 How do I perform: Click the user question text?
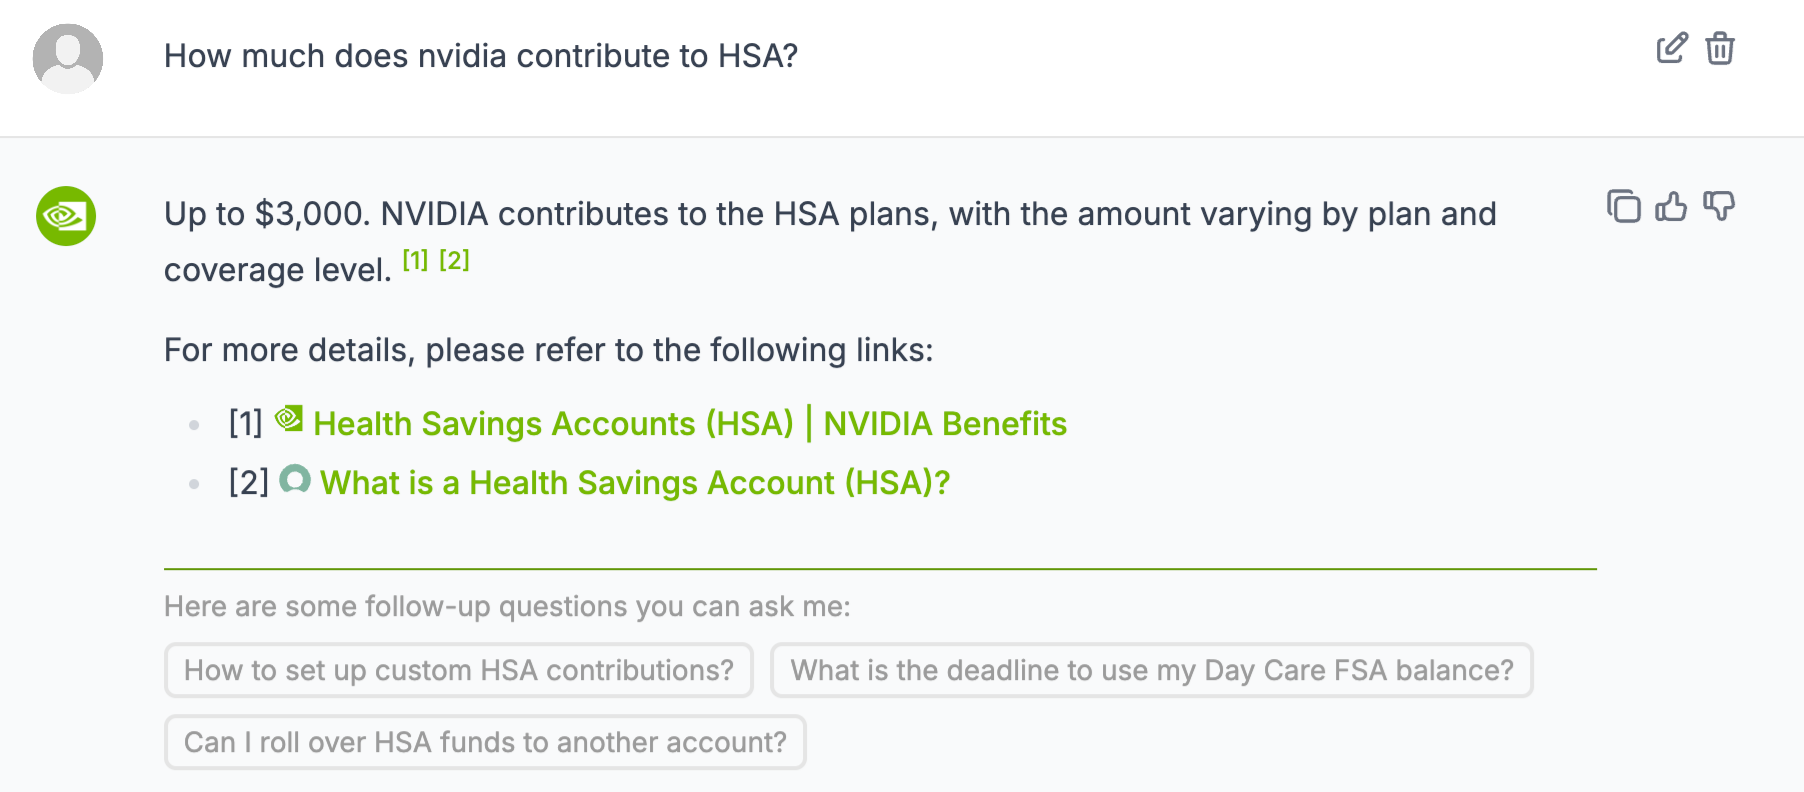click(481, 56)
